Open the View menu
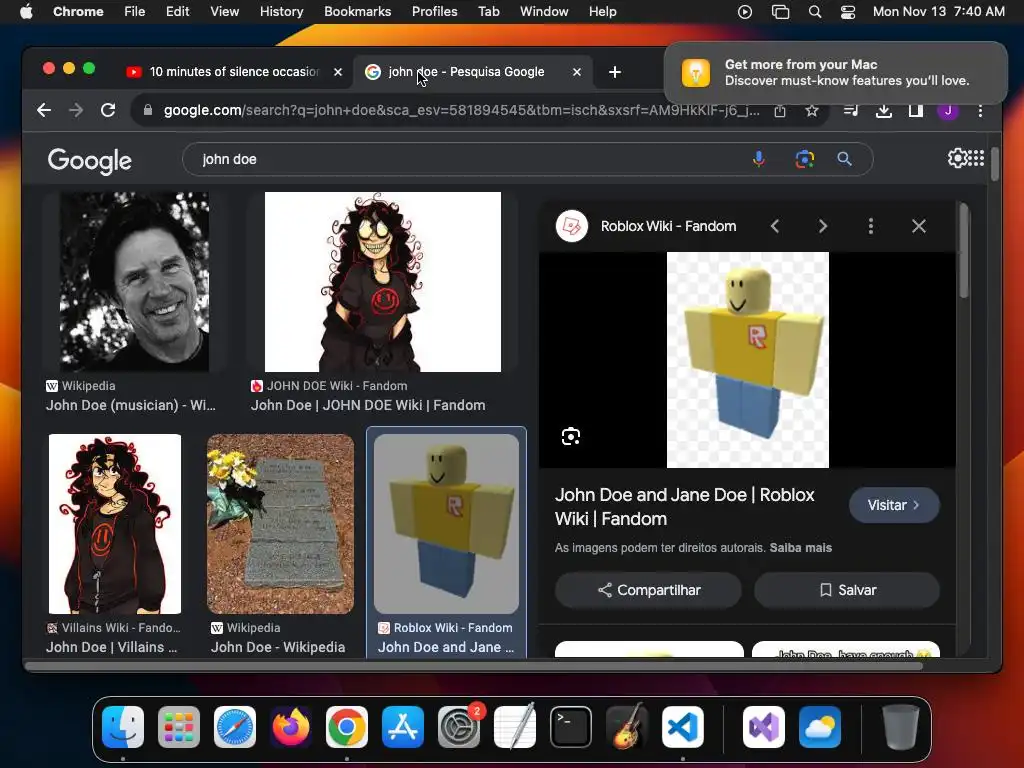Image resolution: width=1024 pixels, height=768 pixels. pyautogui.click(x=224, y=12)
